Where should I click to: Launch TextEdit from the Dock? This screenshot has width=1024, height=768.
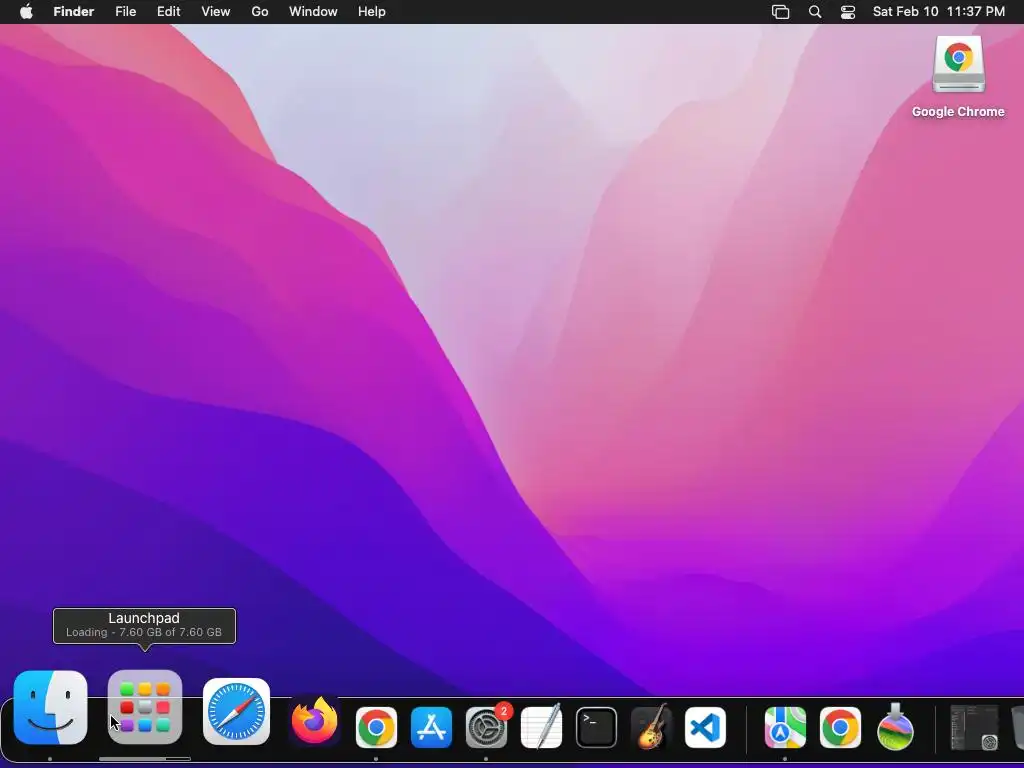(541, 726)
